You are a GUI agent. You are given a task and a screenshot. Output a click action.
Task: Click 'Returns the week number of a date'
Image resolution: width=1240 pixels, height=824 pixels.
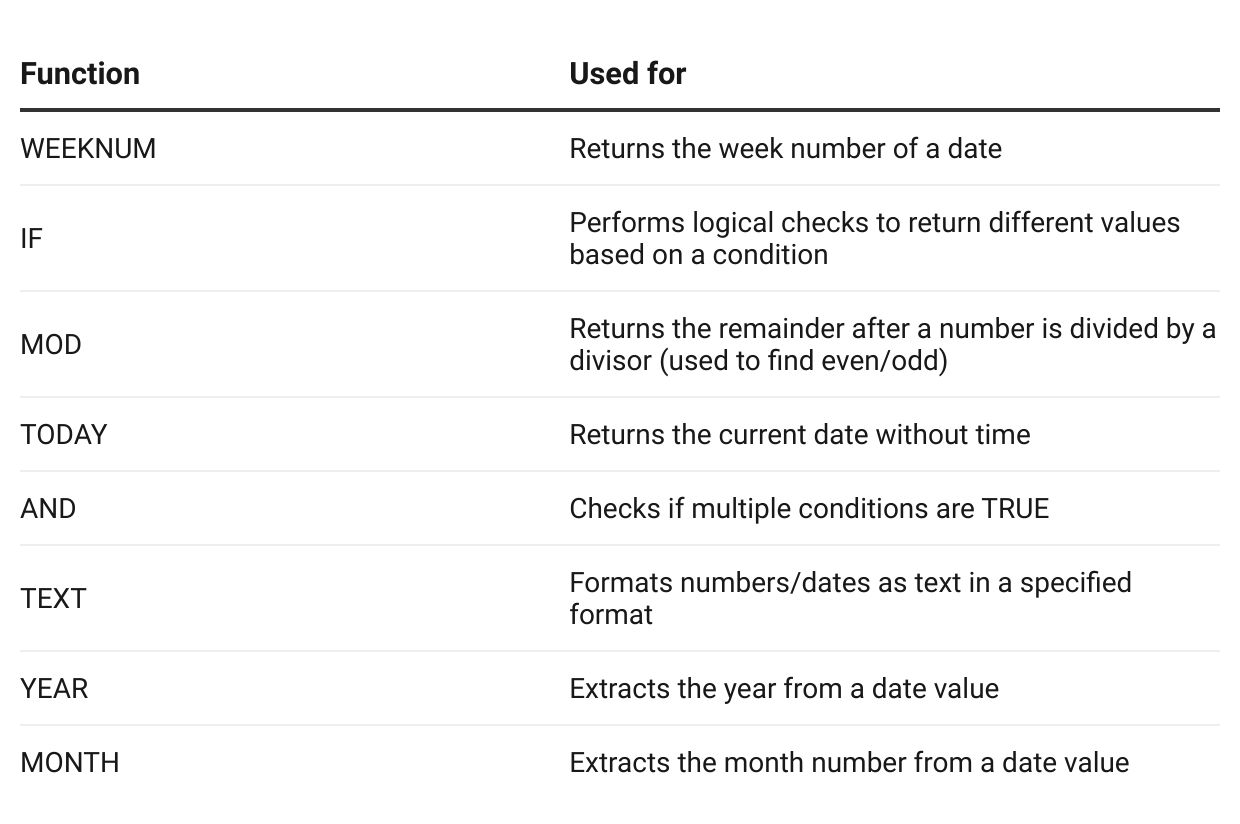[785, 149]
